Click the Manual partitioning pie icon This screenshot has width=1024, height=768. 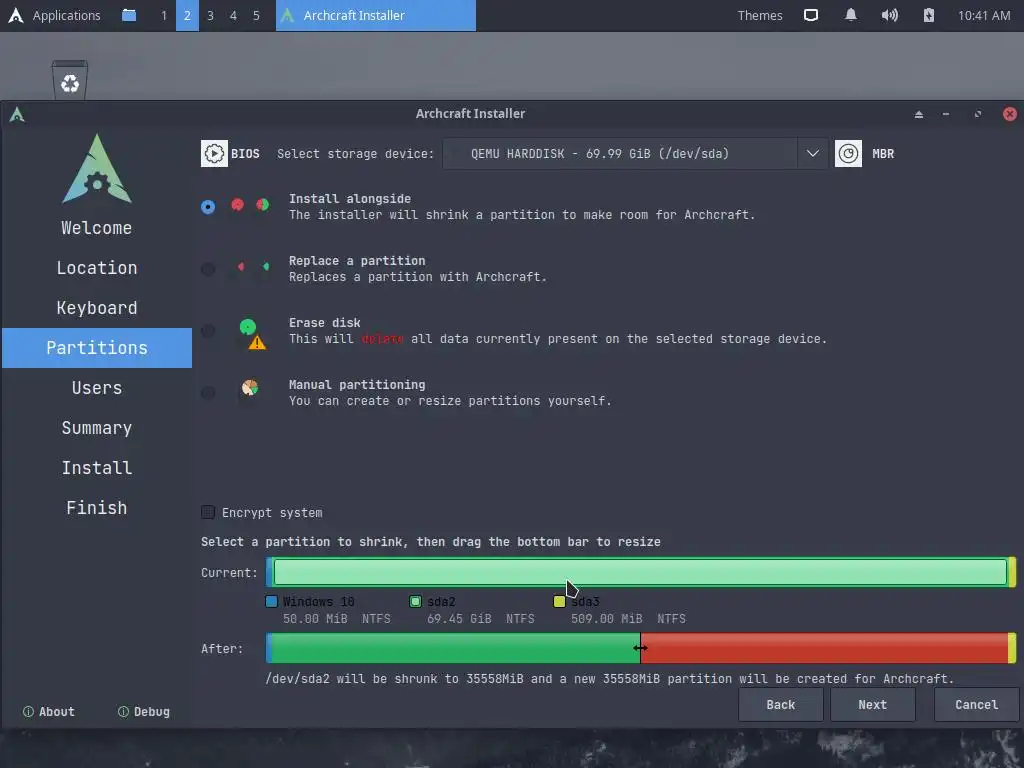click(249, 388)
